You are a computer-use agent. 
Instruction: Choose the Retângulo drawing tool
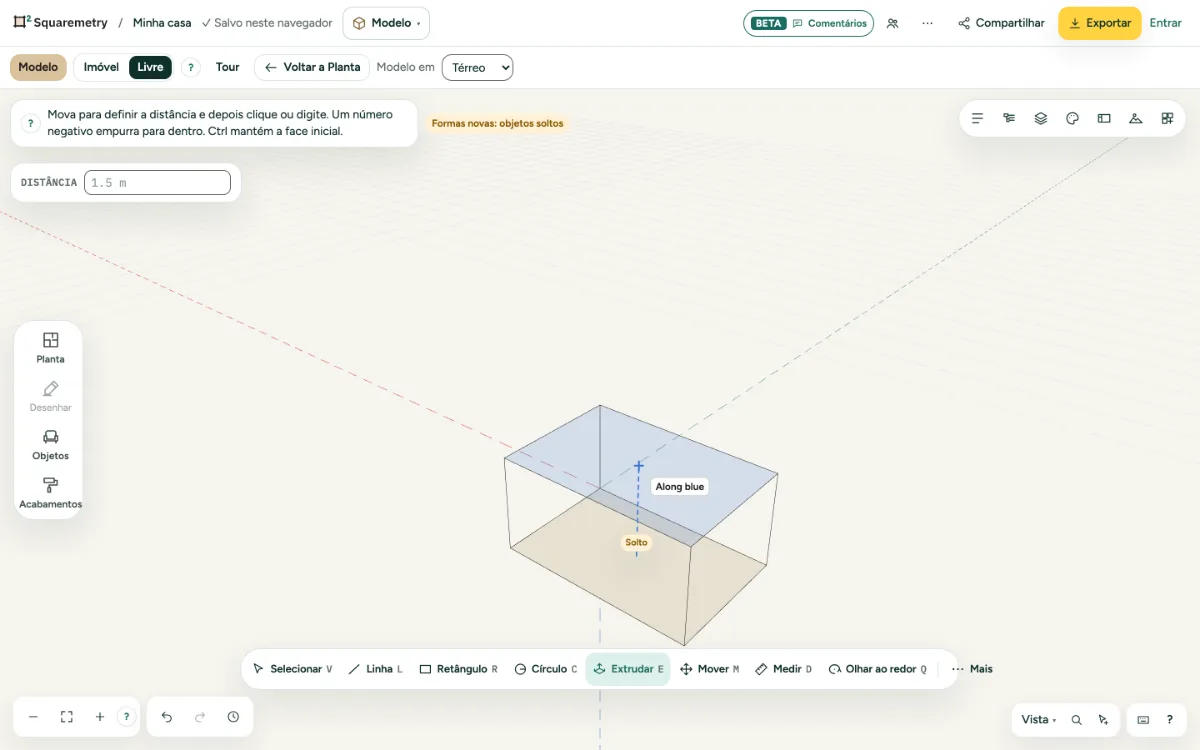click(458, 669)
